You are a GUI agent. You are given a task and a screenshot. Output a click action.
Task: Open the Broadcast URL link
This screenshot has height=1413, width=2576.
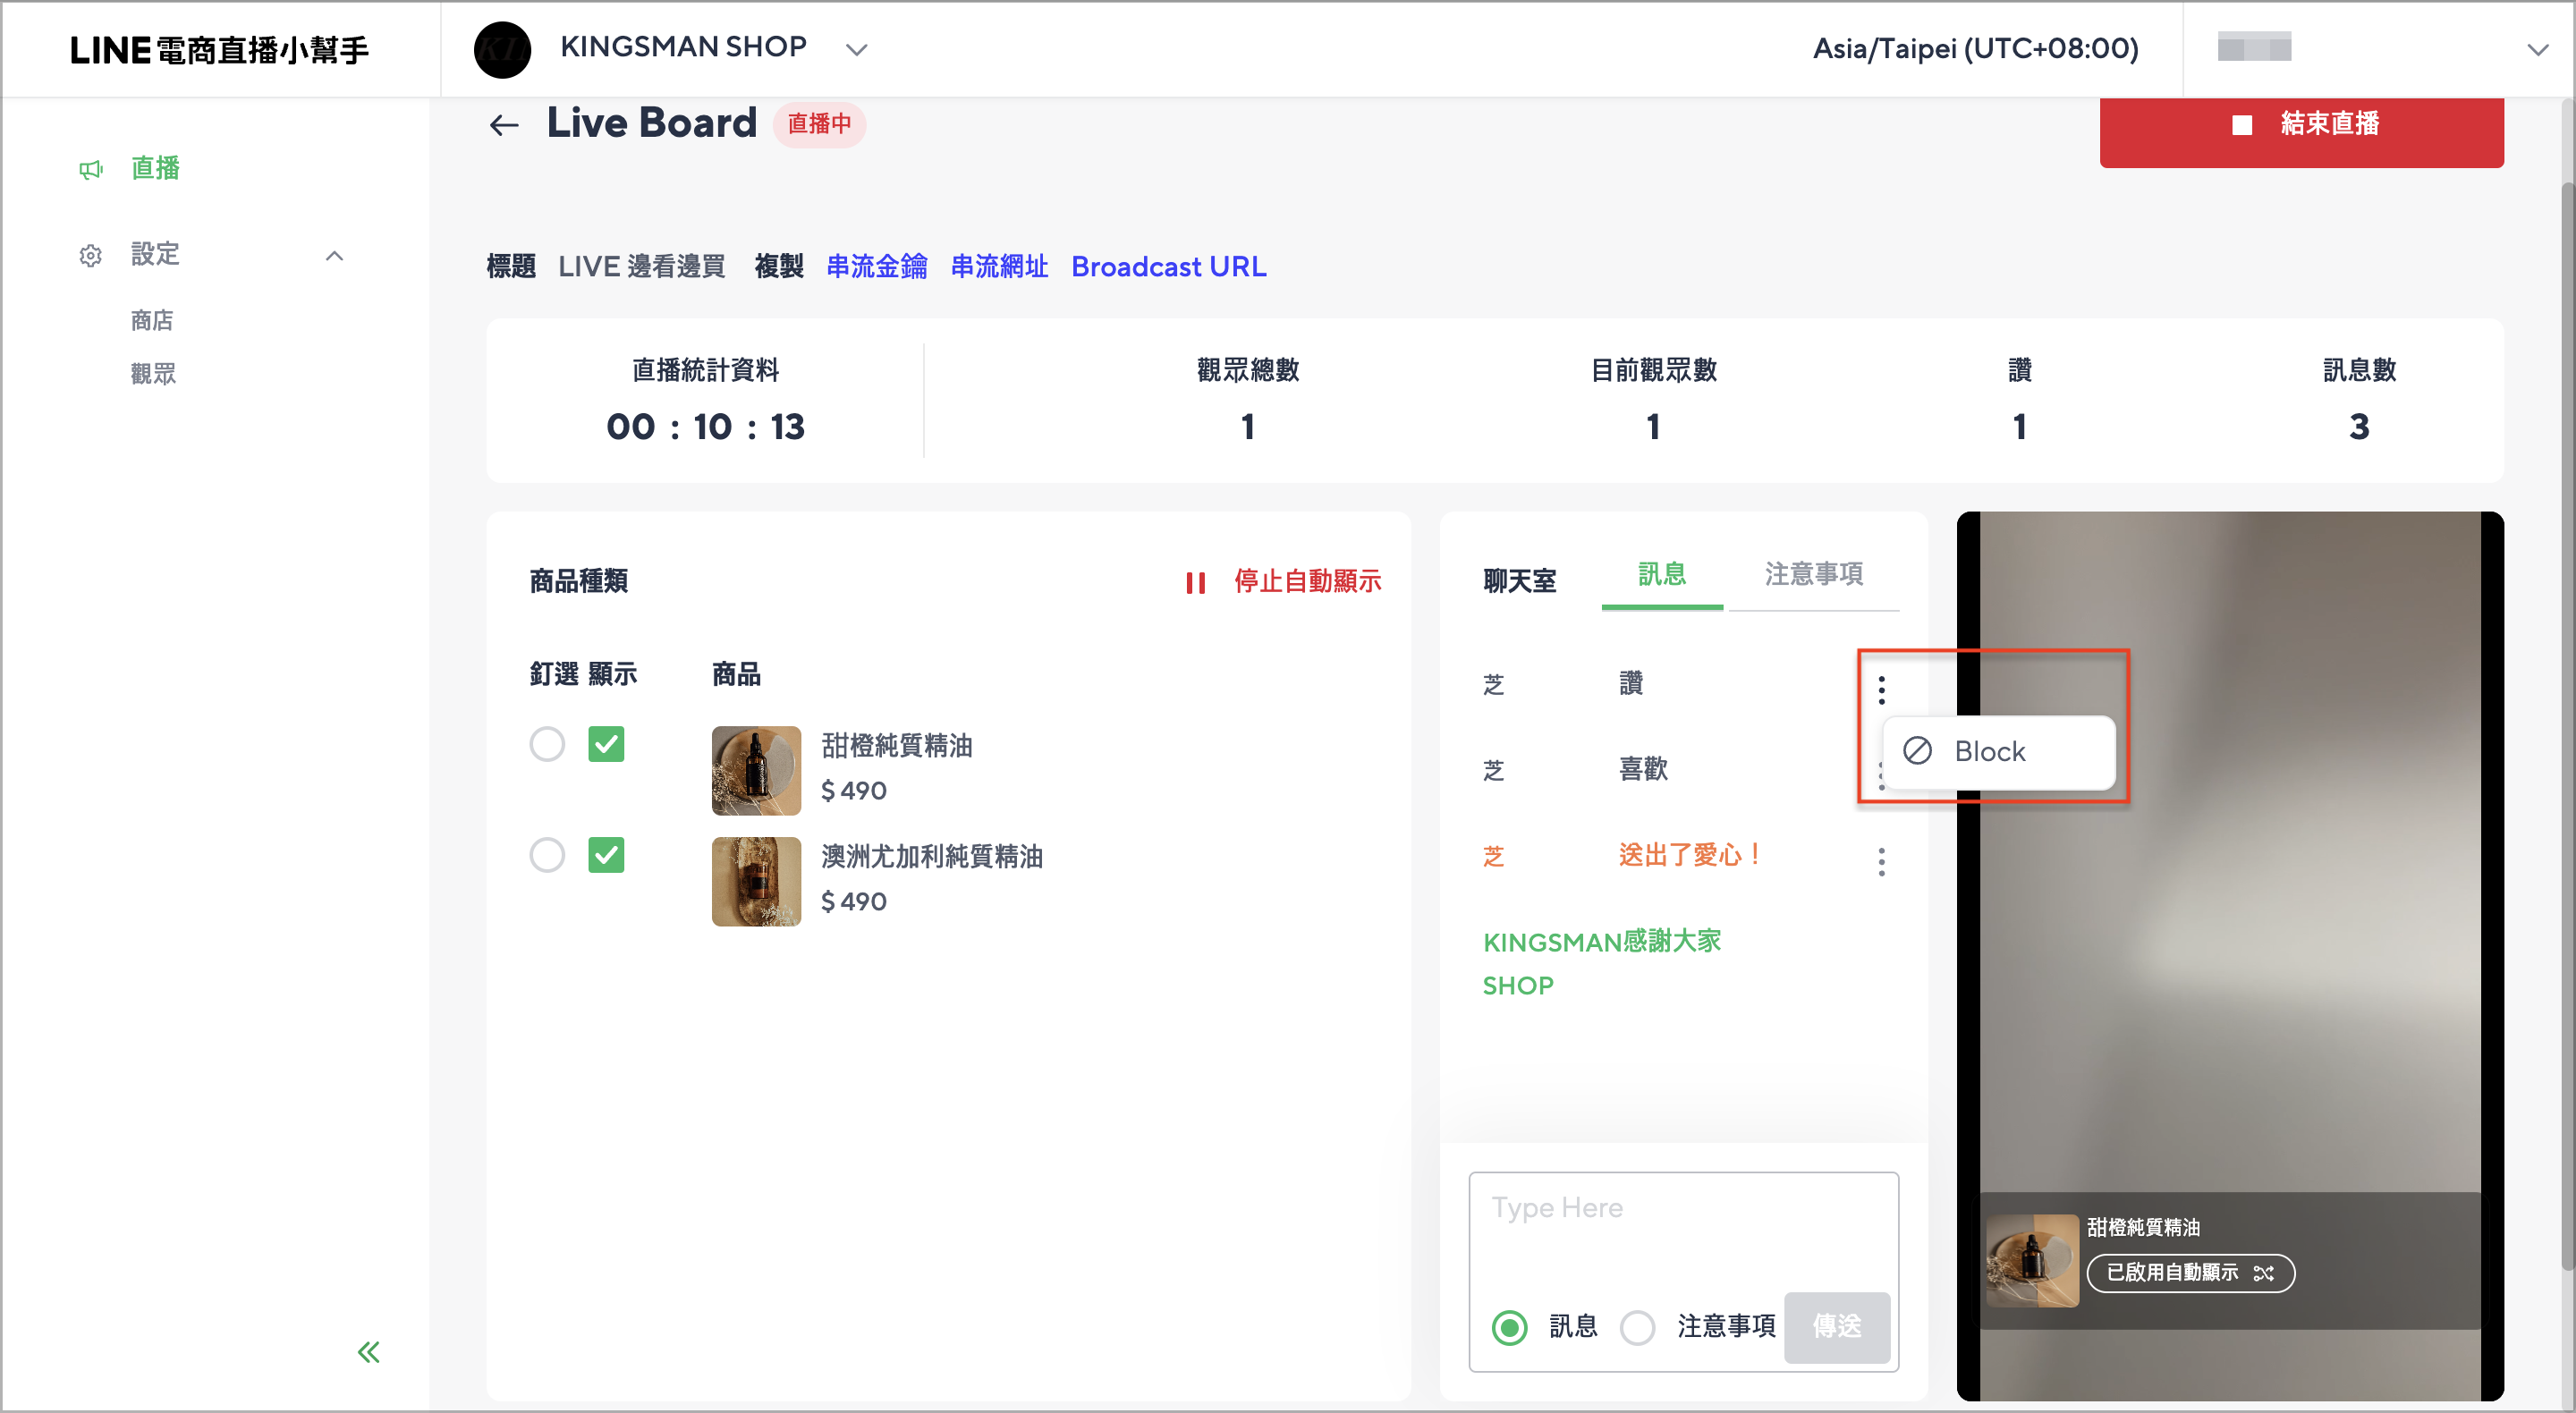[x=1168, y=267]
